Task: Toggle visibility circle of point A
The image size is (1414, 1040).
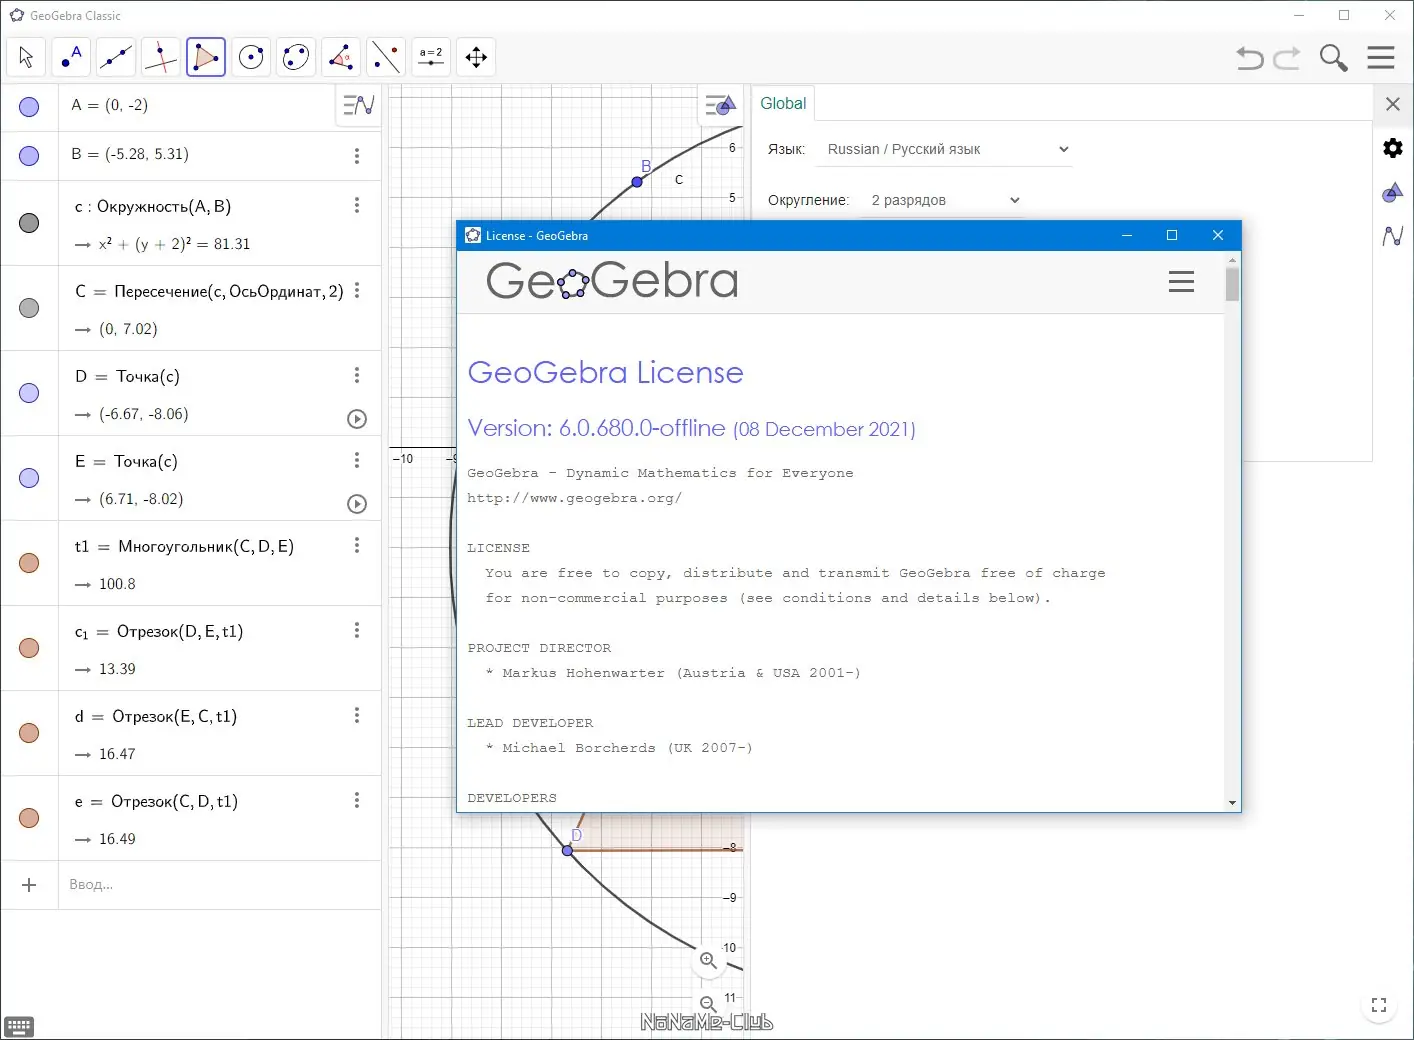Action: [x=29, y=106]
